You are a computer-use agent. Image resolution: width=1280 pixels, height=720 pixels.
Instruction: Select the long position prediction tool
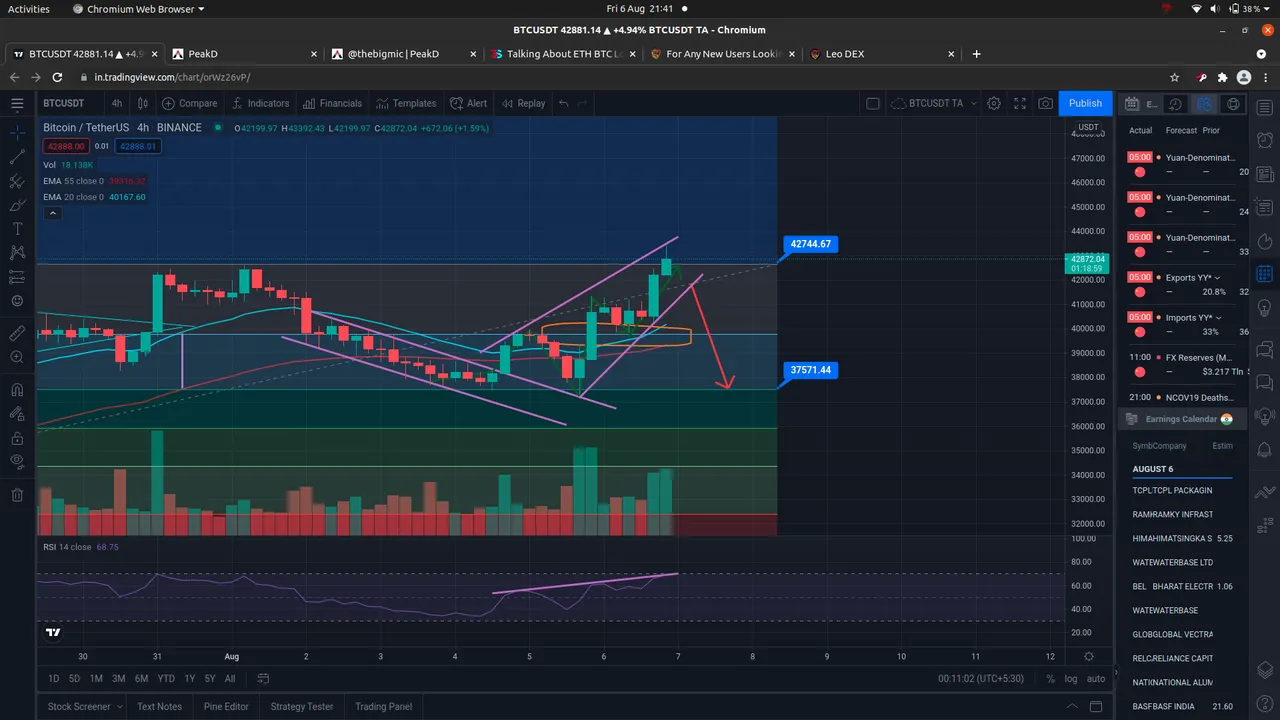[x=17, y=277]
